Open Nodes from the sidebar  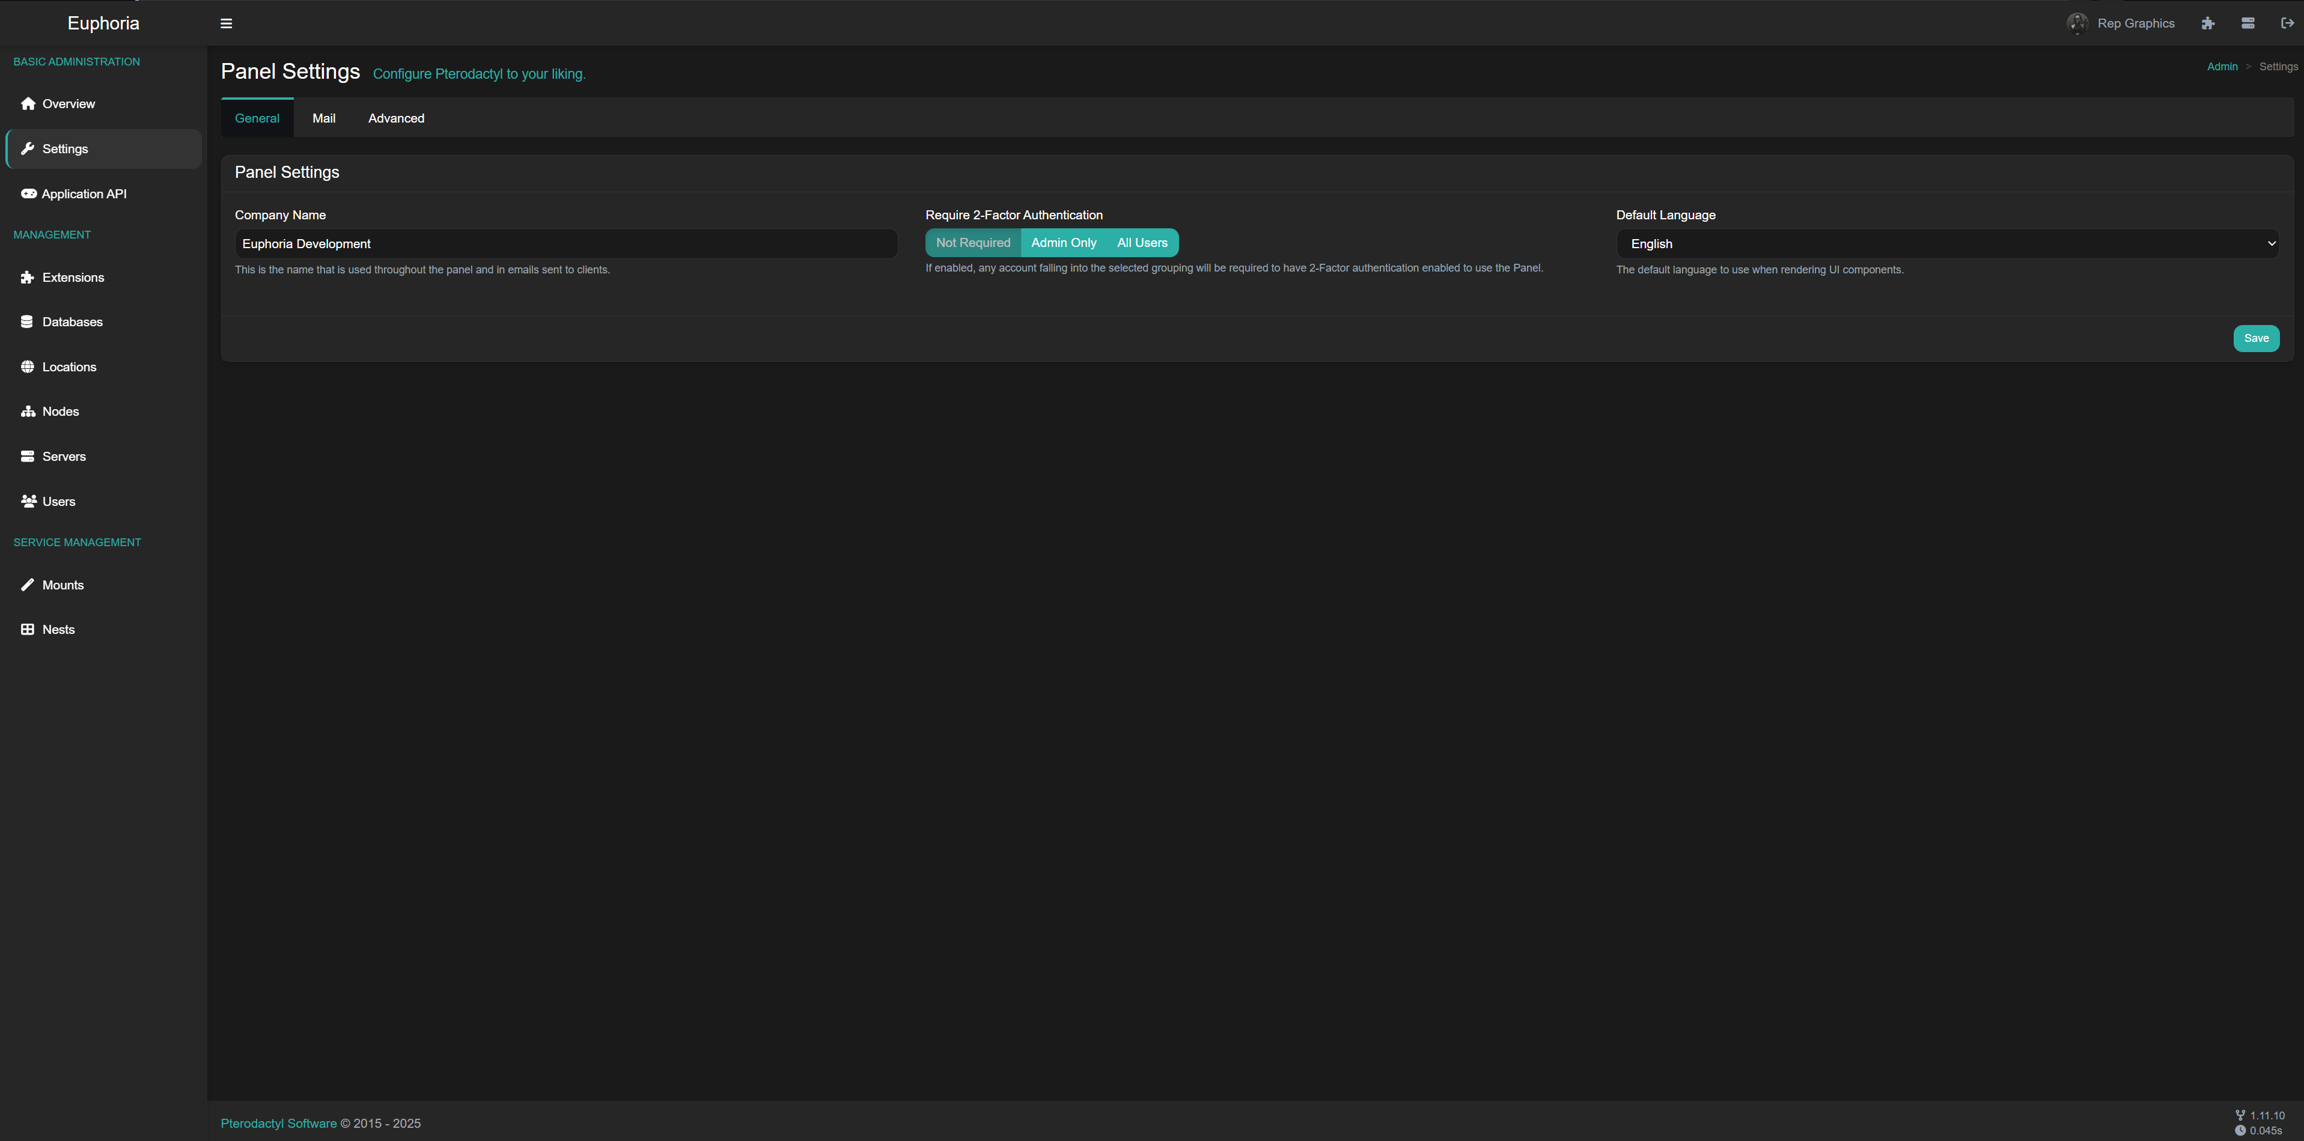tap(27, 411)
